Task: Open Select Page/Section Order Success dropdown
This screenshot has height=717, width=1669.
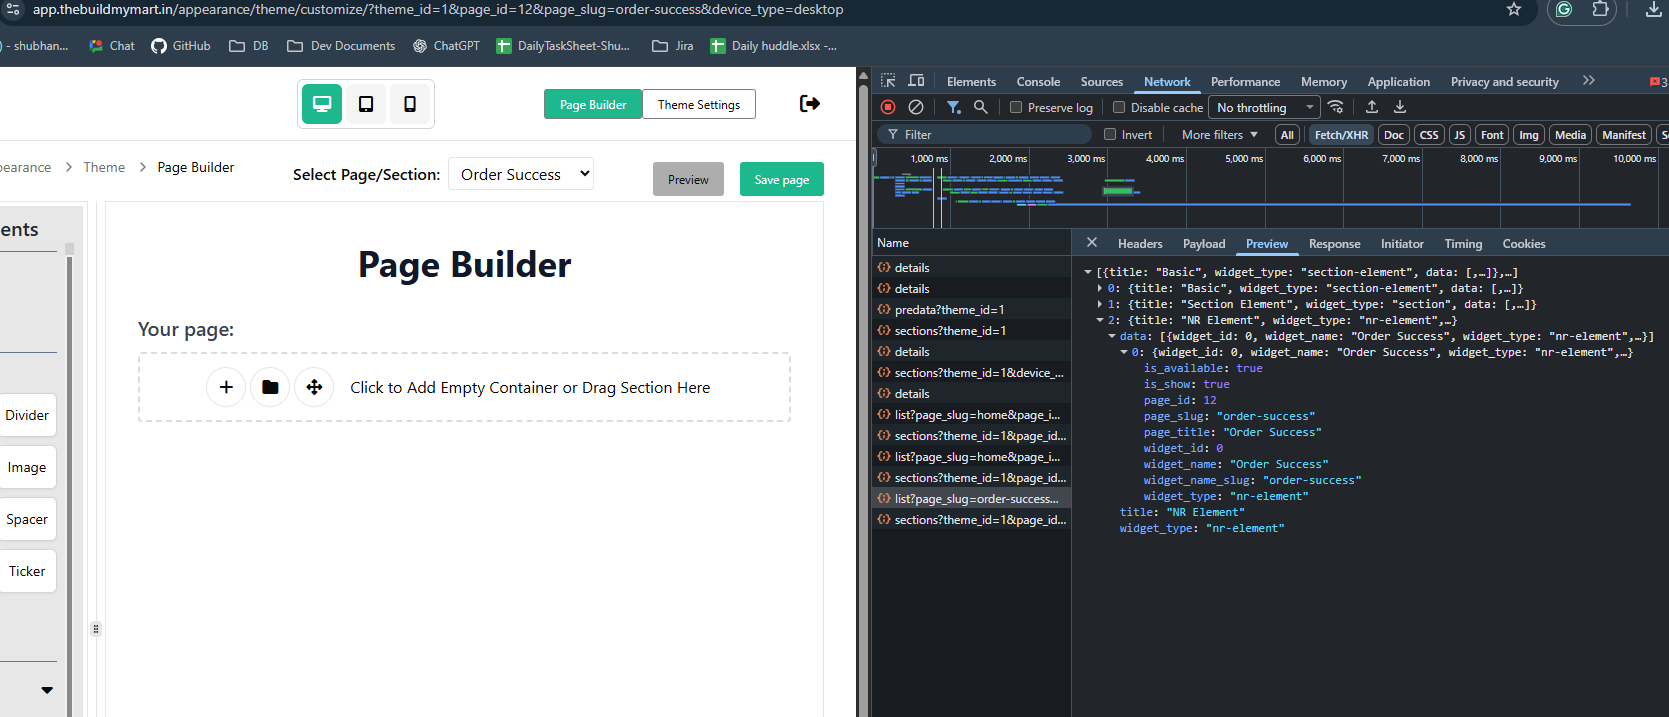Action: click(521, 174)
